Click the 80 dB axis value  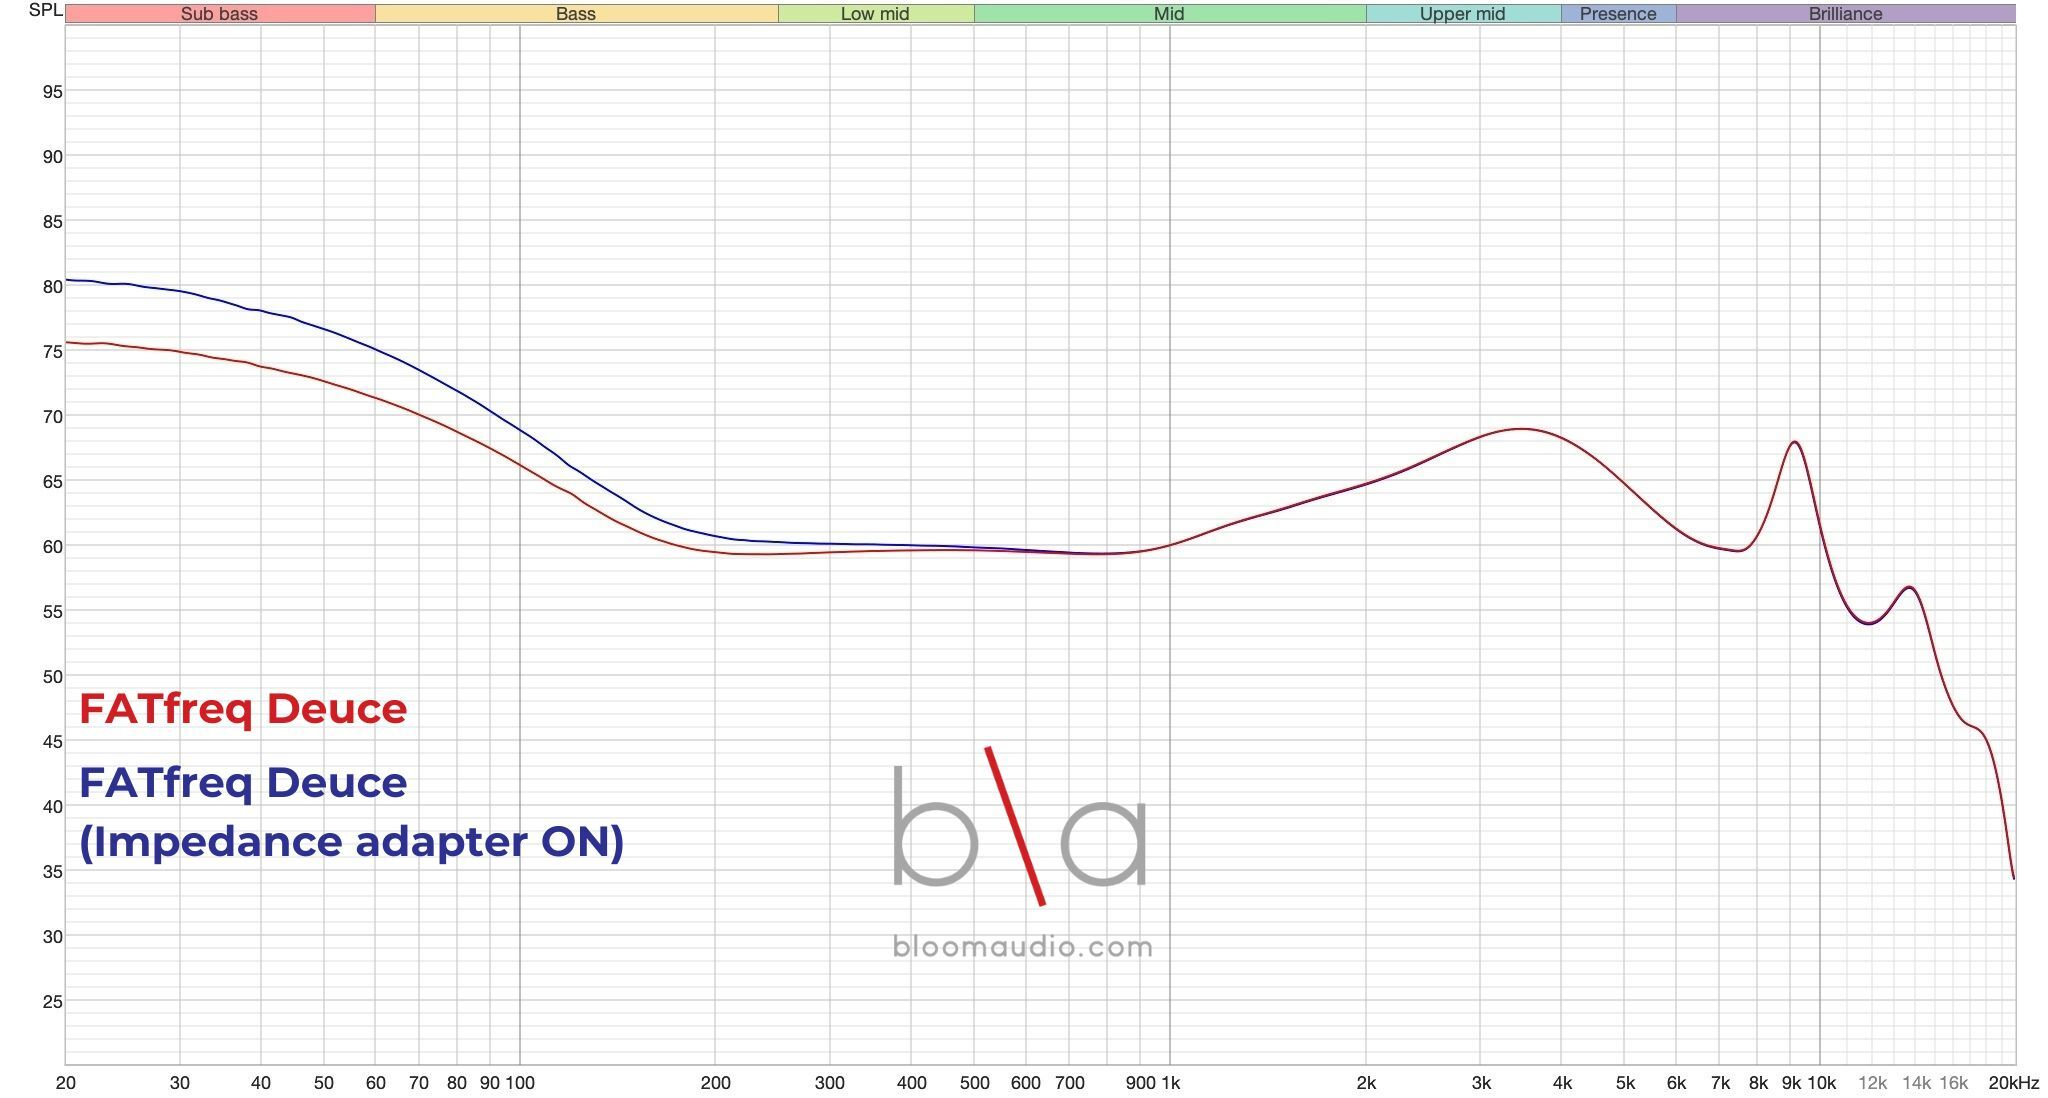click(52, 287)
